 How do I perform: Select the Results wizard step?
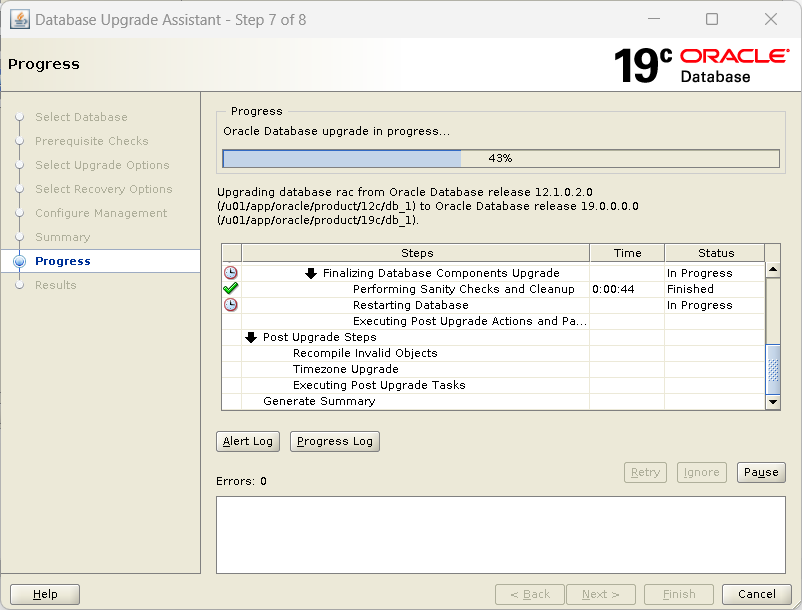click(x=56, y=285)
